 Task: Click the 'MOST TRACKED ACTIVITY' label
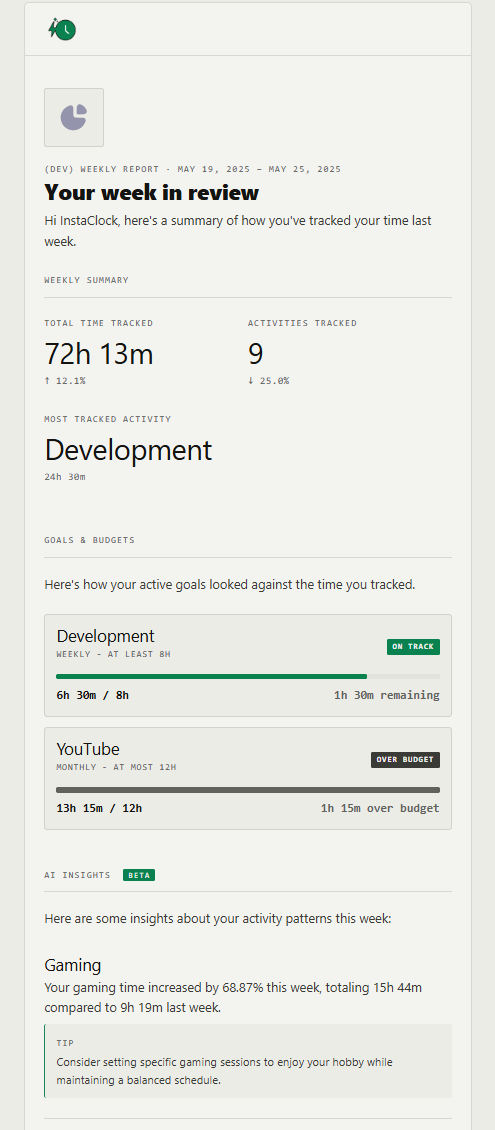pyautogui.click(x=108, y=419)
